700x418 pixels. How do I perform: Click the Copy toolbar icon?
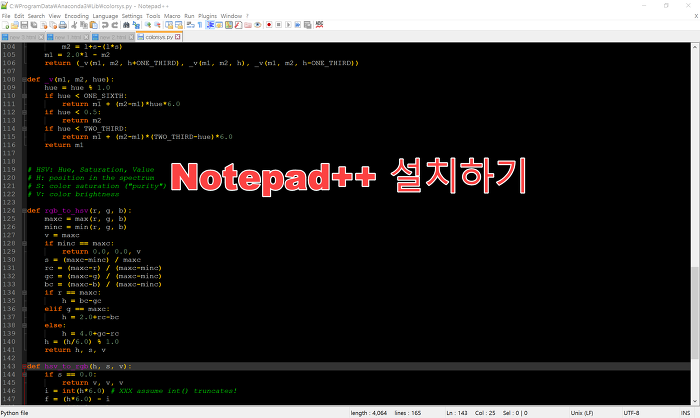(84, 25)
